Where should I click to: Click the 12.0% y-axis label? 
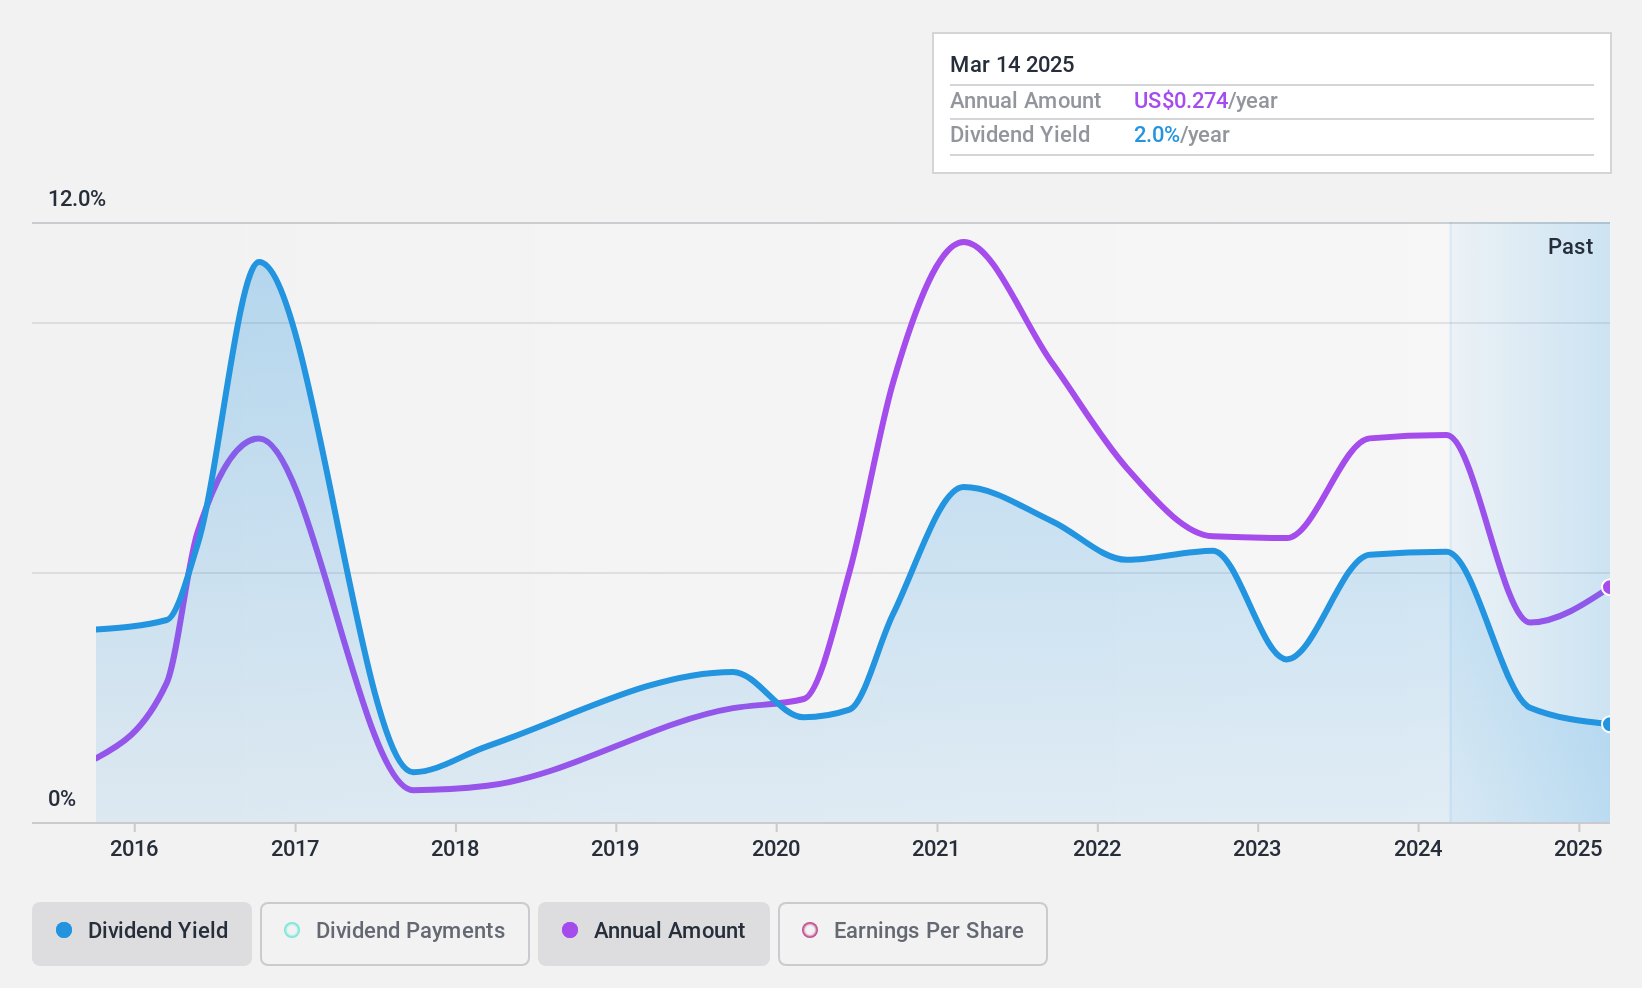(77, 199)
